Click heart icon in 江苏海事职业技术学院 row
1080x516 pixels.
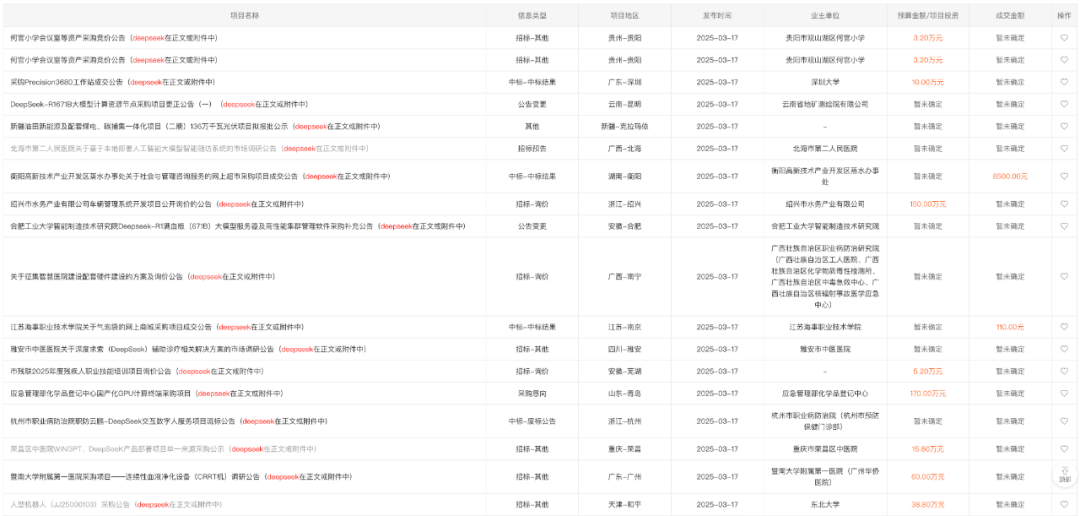(1063, 327)
